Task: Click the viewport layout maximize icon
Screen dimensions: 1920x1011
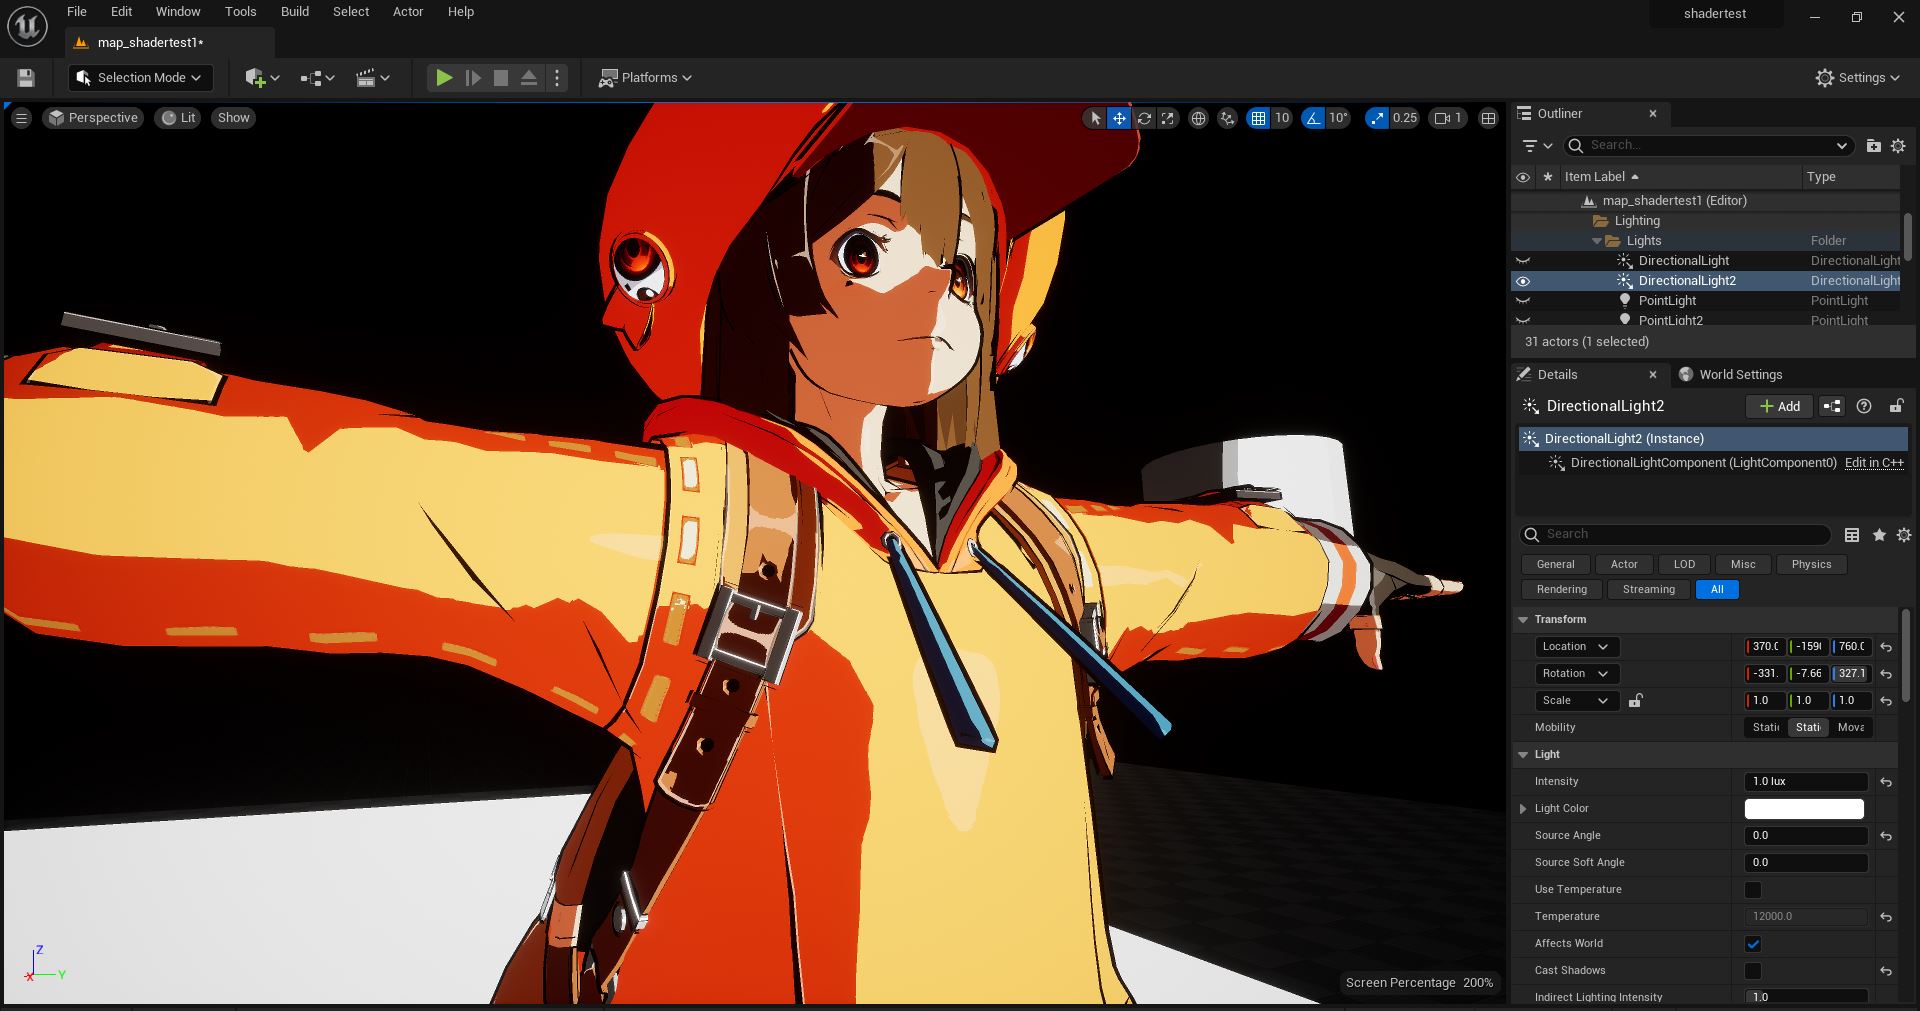Action: point(1488,118)
